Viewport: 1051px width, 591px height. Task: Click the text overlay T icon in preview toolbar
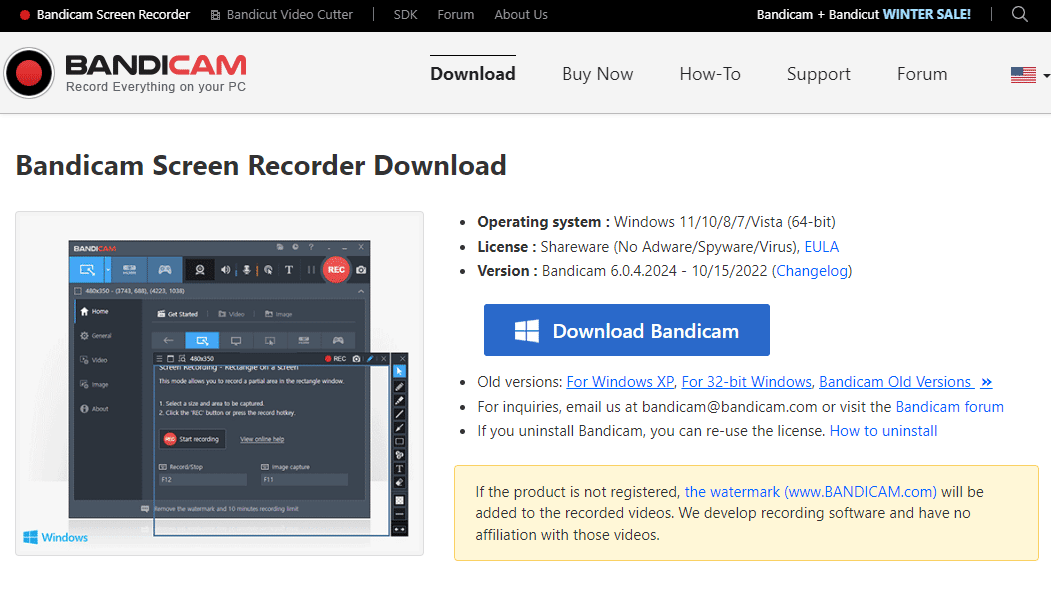point(289,269)
